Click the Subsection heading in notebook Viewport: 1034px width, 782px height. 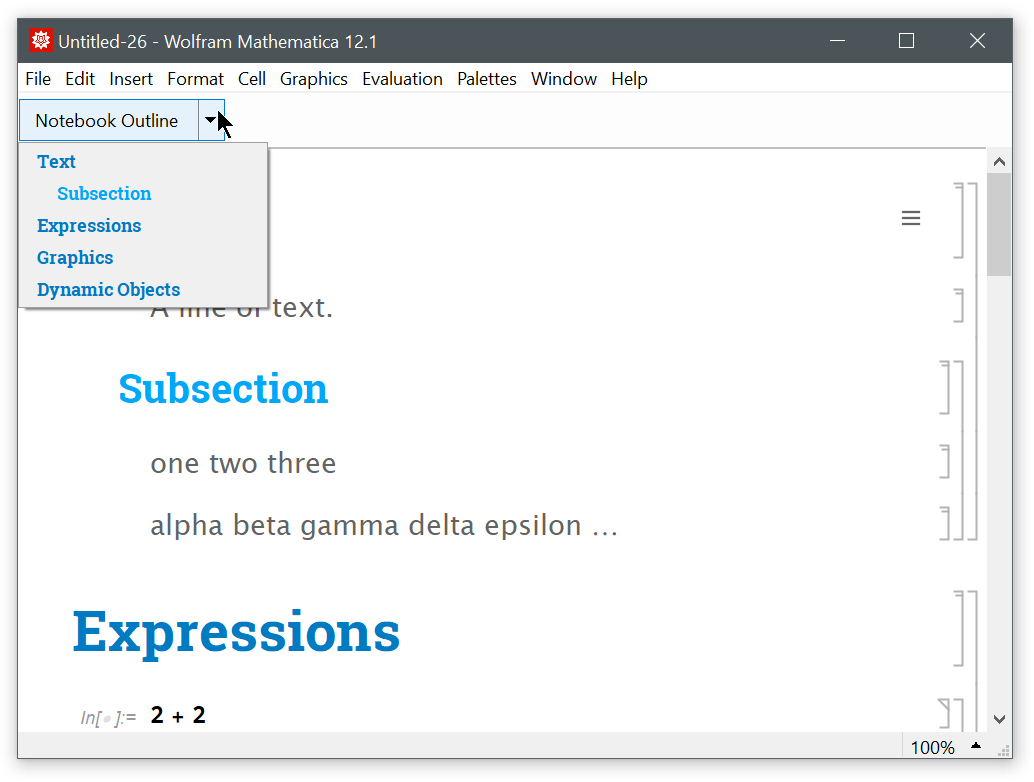(x=223, y=388)
